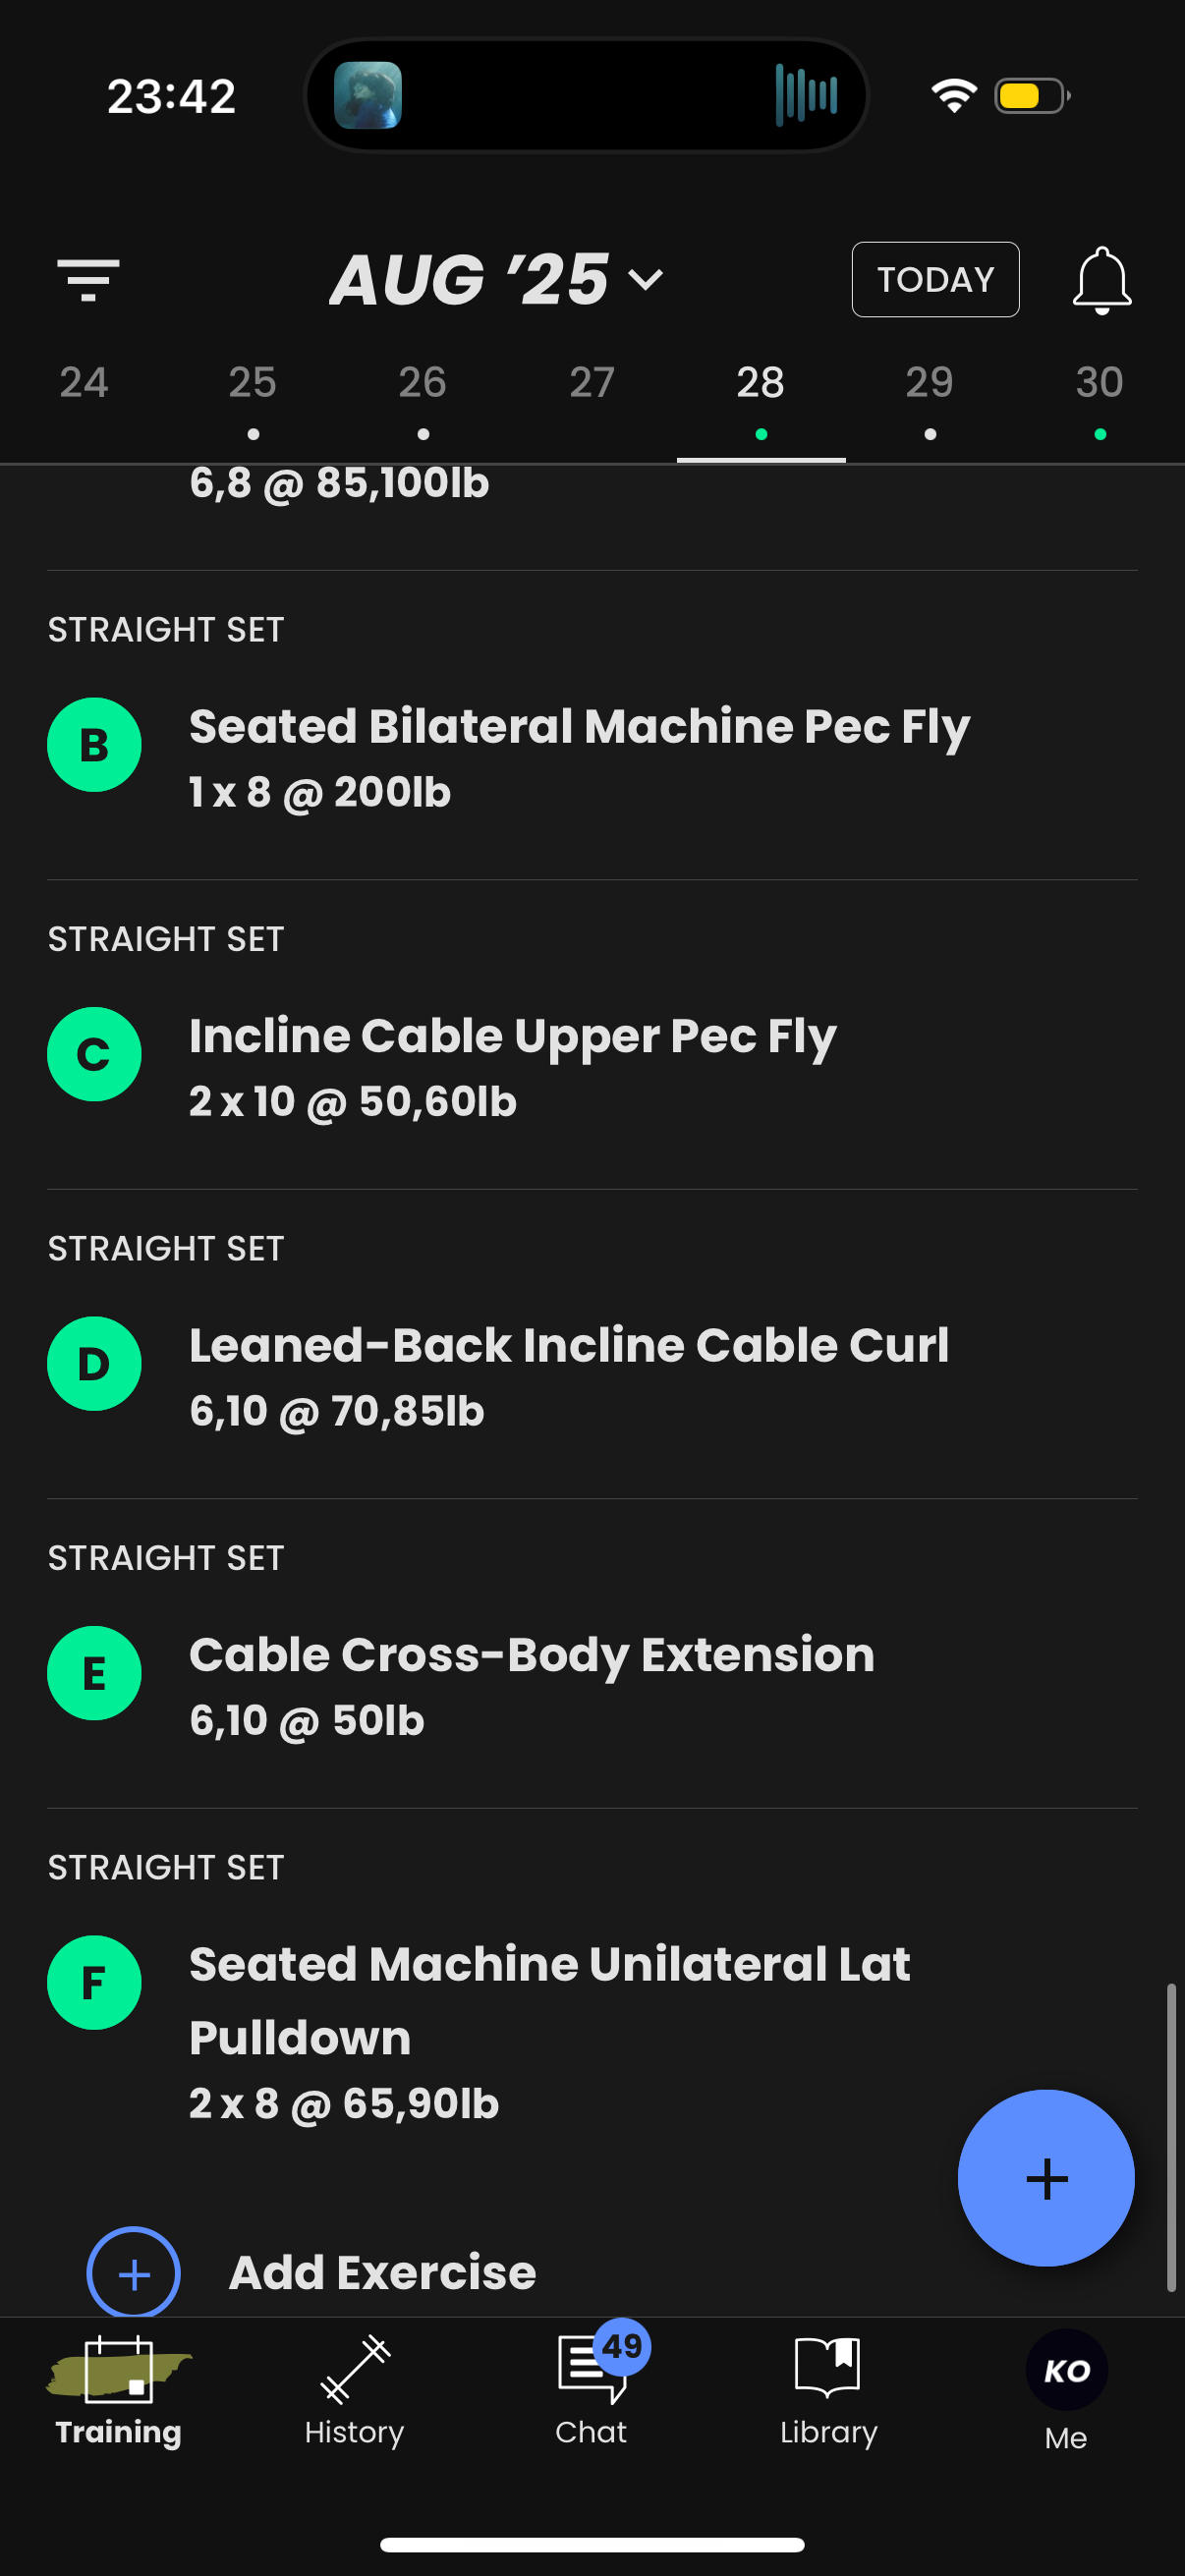Screen dimensions: 1185x2576
Task: Select date 25 in the calendar strip
Action: 252,396
